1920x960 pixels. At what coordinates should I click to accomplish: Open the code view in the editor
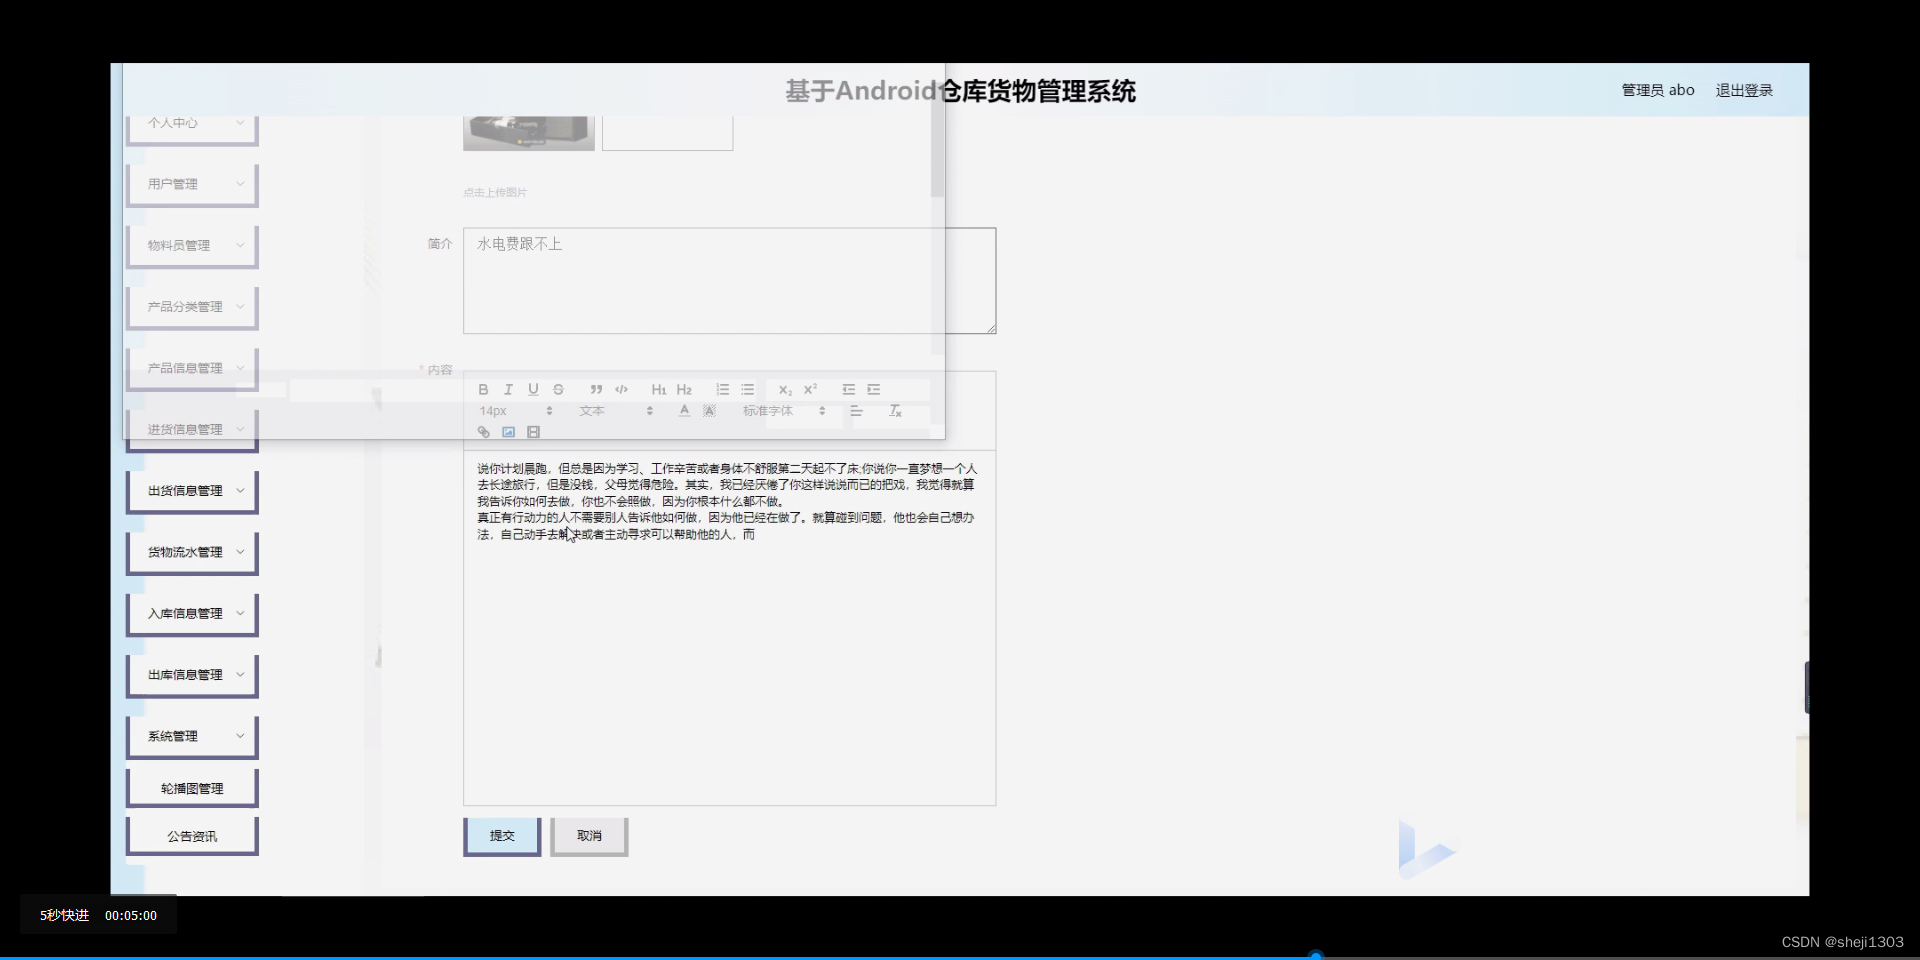coord(622,389)
